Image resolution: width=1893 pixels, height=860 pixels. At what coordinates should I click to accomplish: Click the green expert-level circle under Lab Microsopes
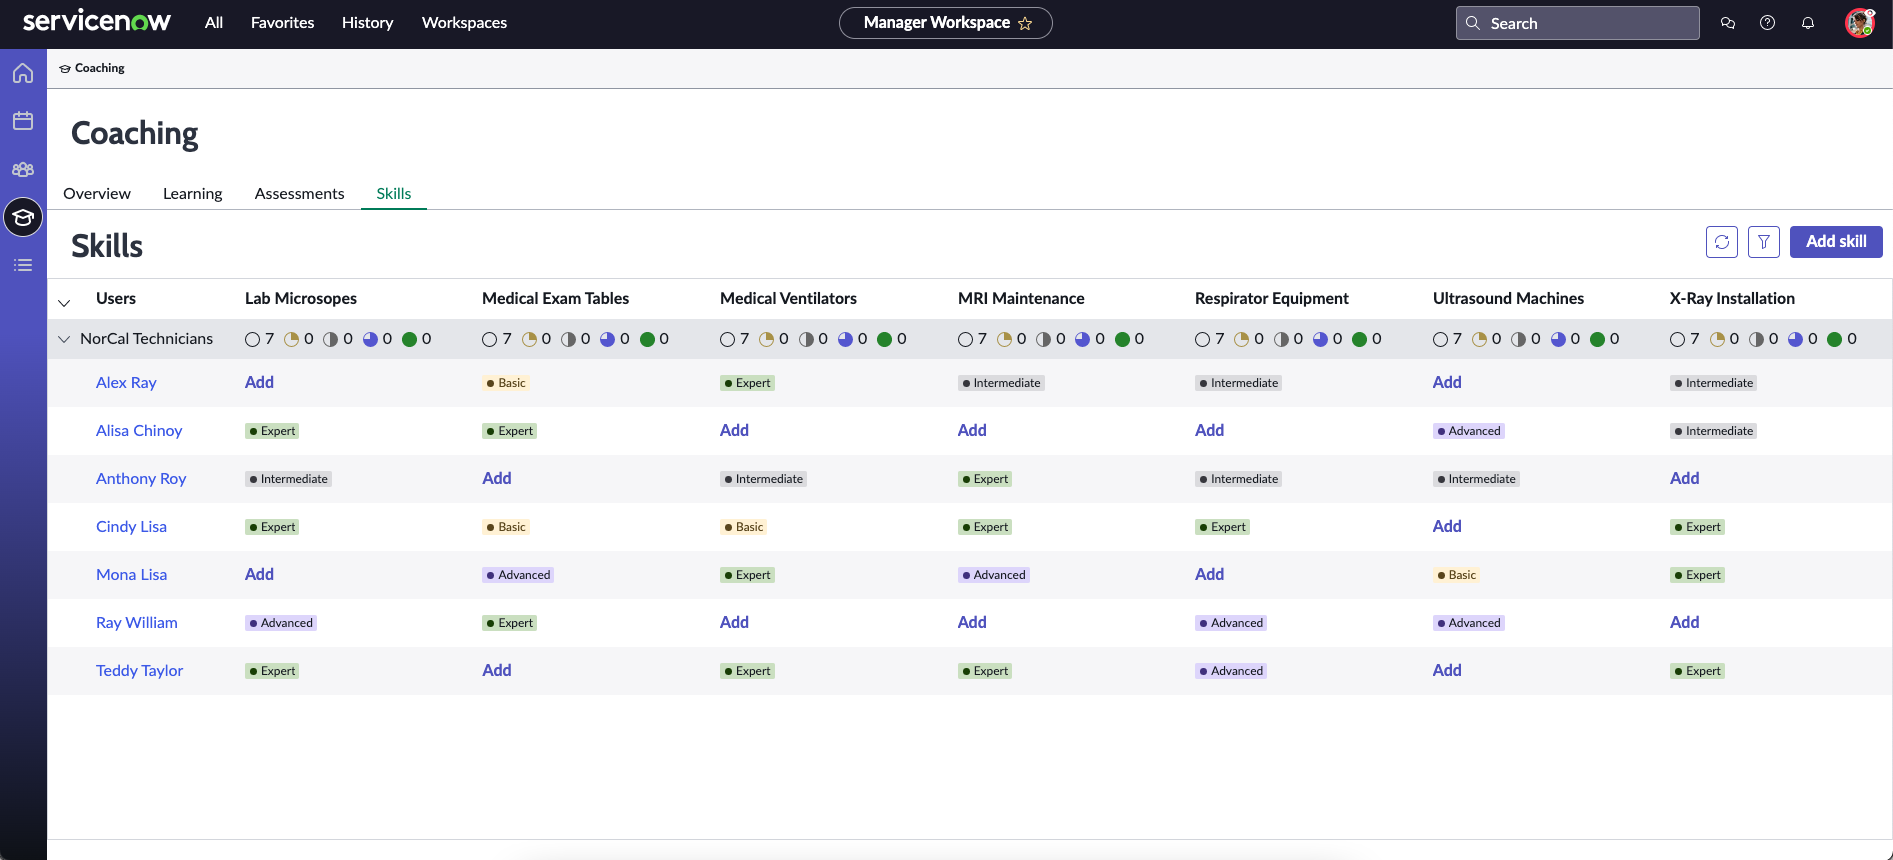tap(409, 339)
